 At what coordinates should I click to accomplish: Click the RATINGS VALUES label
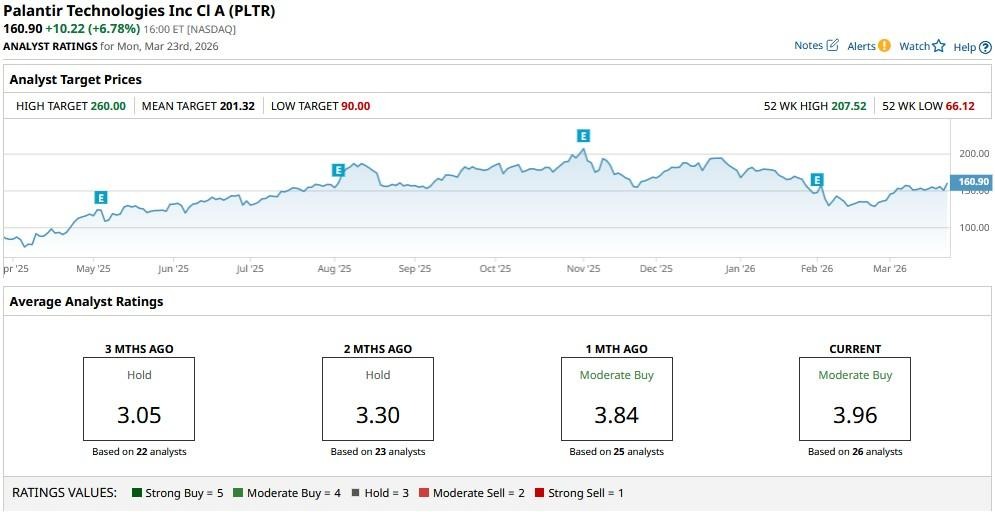[x=65, y=492]
